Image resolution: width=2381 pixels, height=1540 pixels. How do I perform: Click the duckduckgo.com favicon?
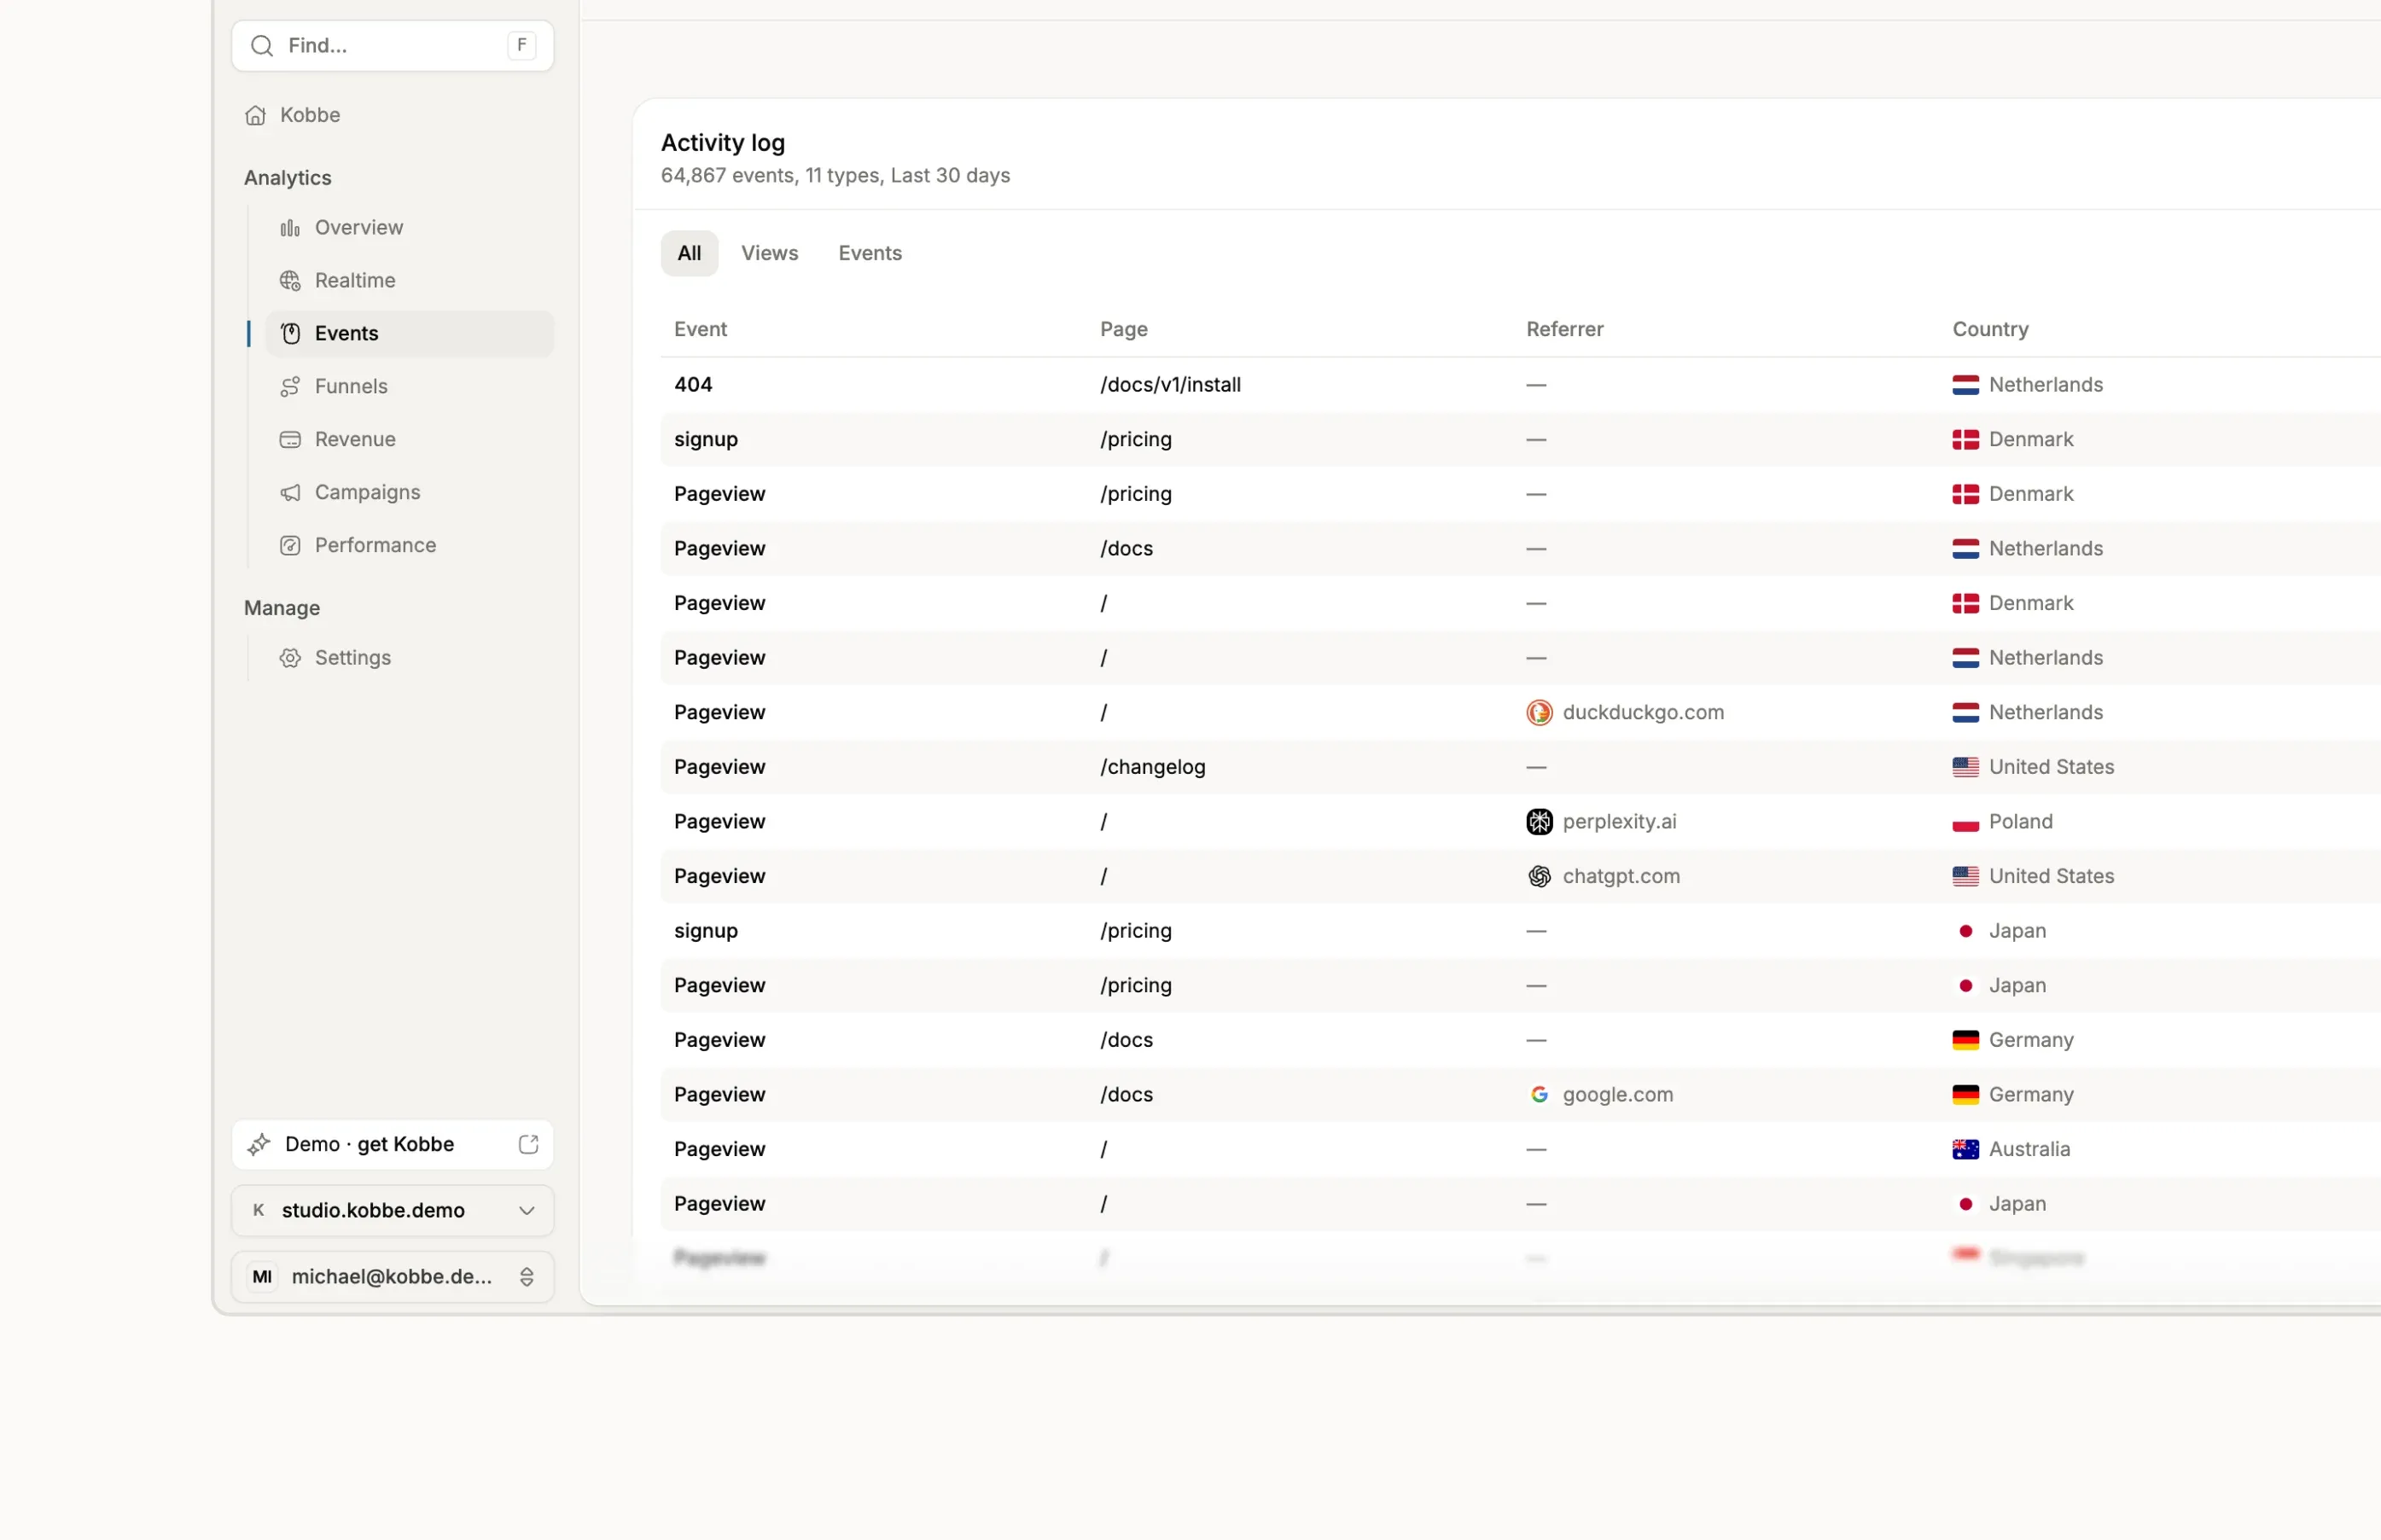tap(1539, 712)
